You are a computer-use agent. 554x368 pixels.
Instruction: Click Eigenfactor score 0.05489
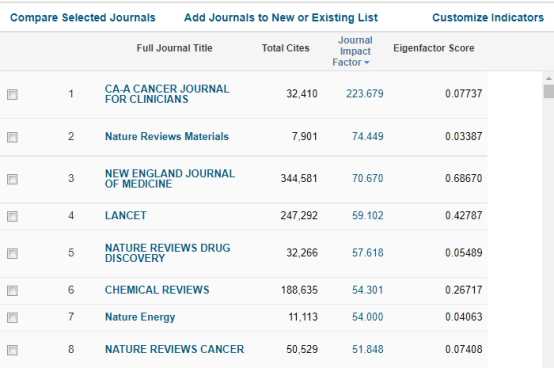464,253
